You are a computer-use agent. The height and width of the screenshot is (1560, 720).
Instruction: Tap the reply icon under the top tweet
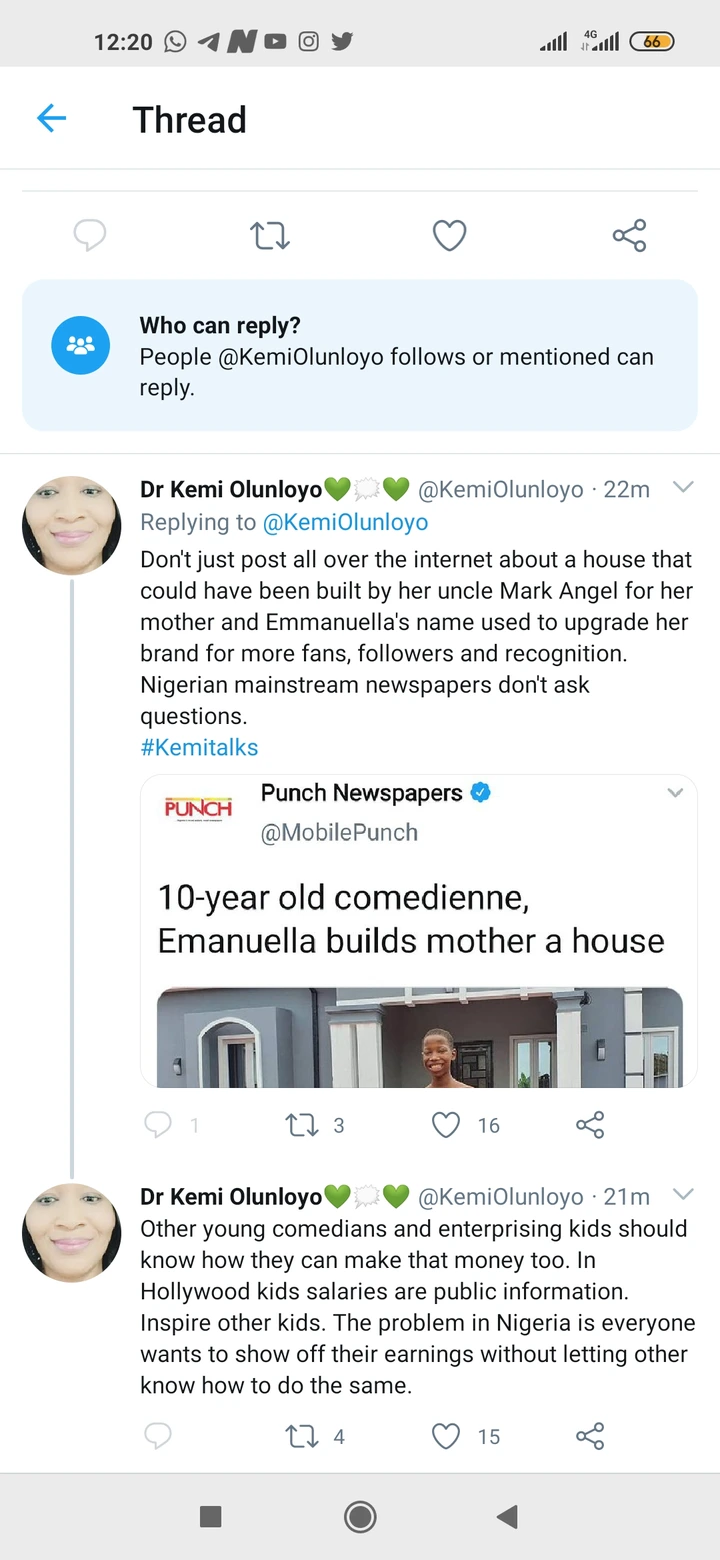[90, 236]
